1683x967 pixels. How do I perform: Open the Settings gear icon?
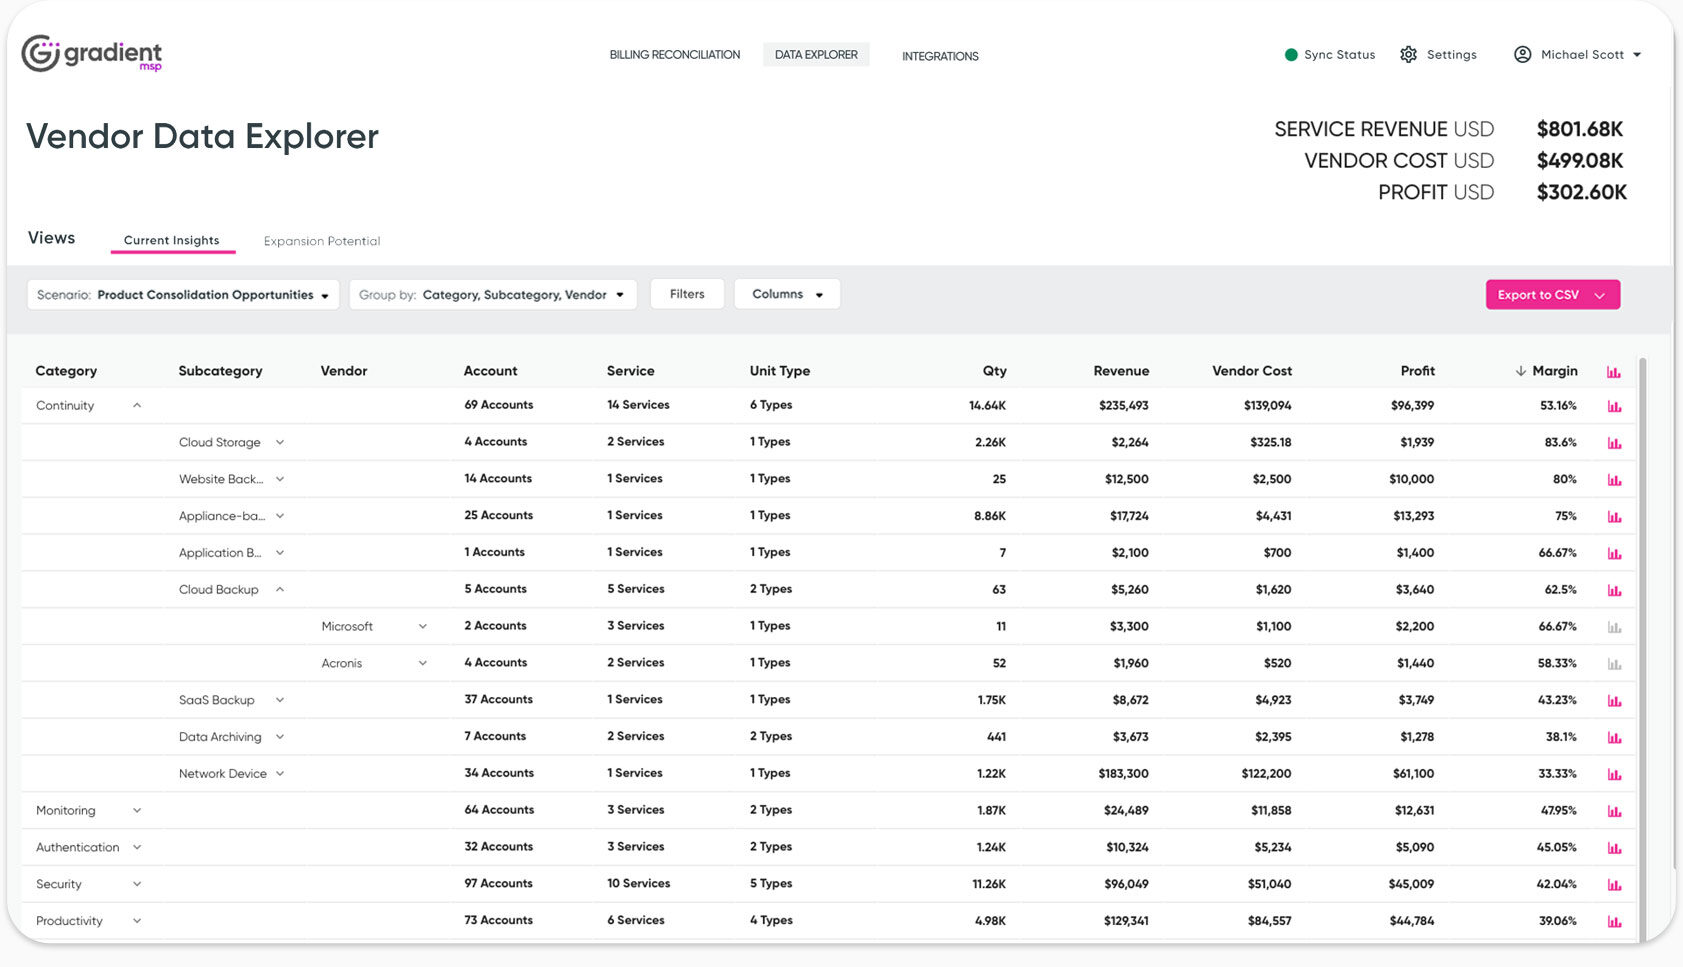click(x=1408, y=55)
